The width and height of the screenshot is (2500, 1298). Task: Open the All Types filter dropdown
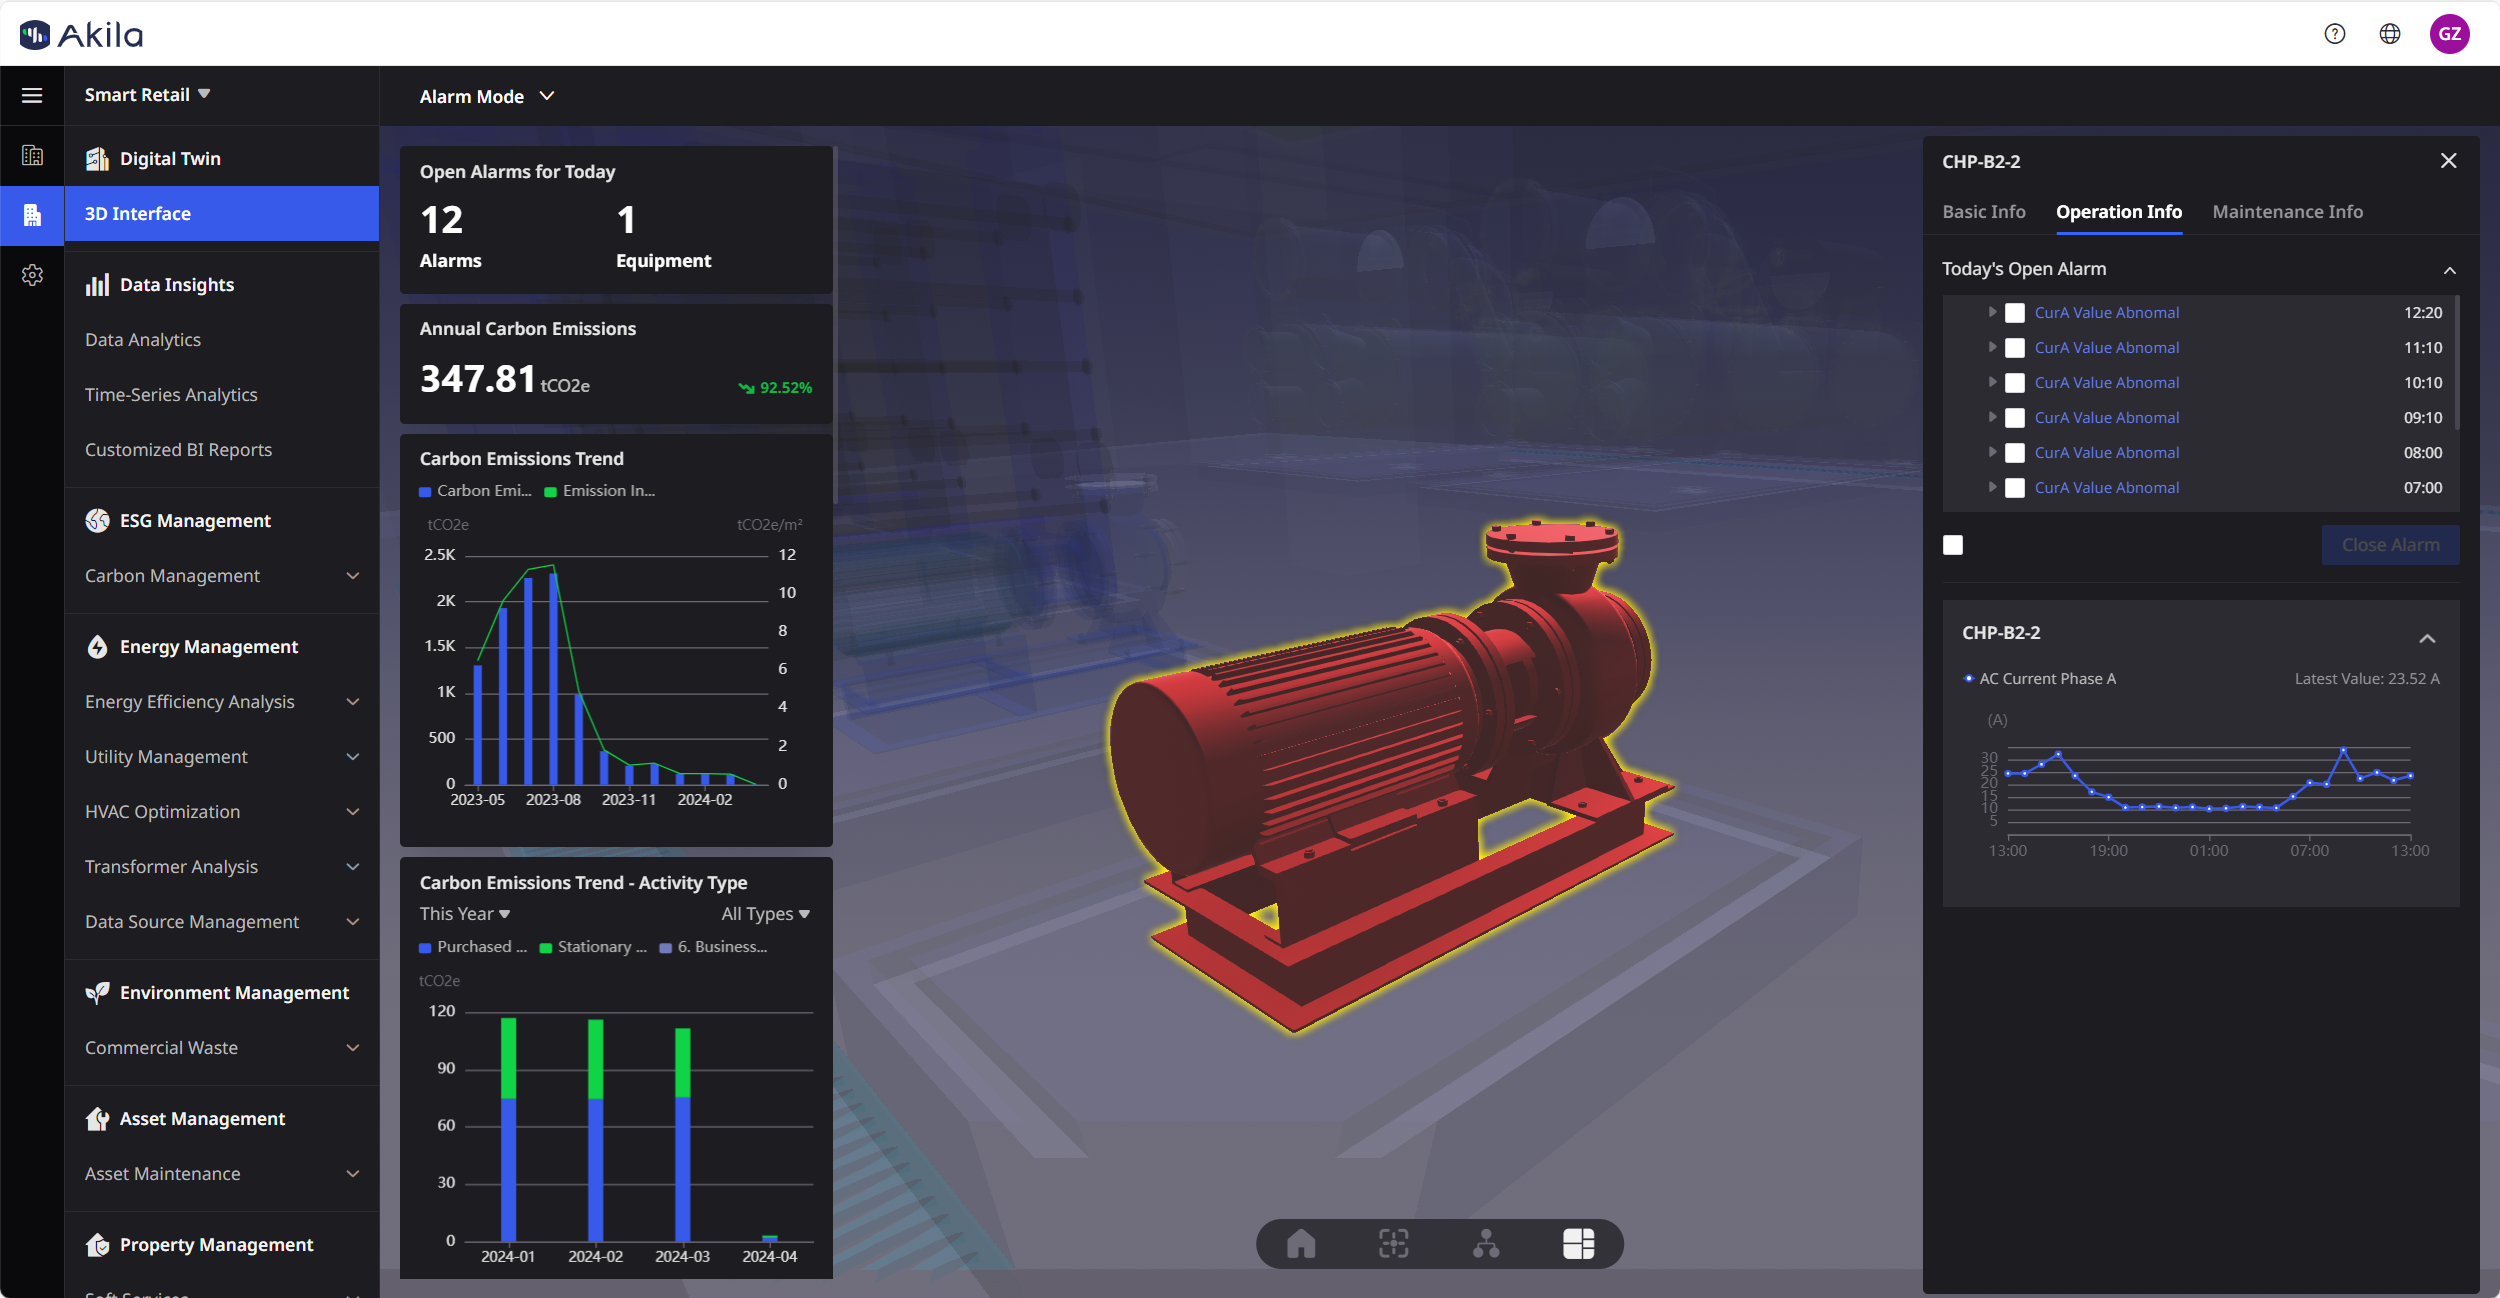(766, 914)
